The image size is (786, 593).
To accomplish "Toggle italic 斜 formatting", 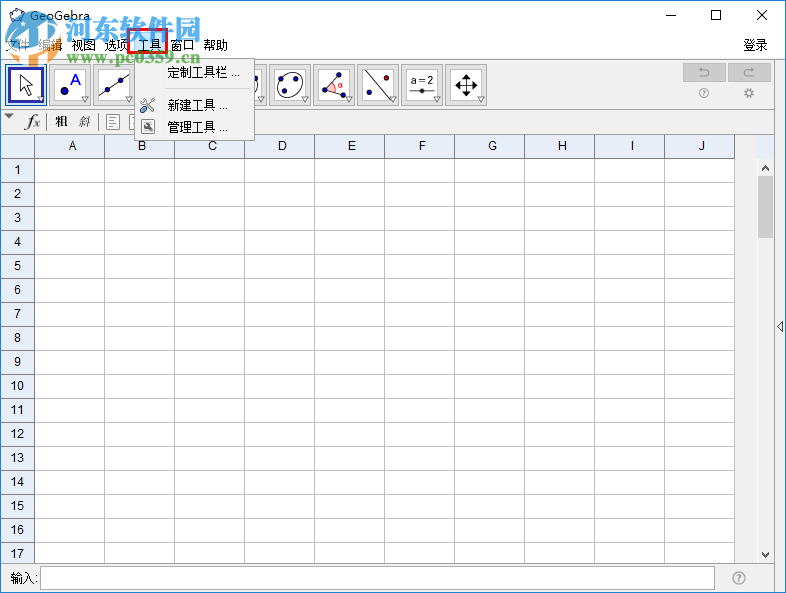I will coord(84,121).
